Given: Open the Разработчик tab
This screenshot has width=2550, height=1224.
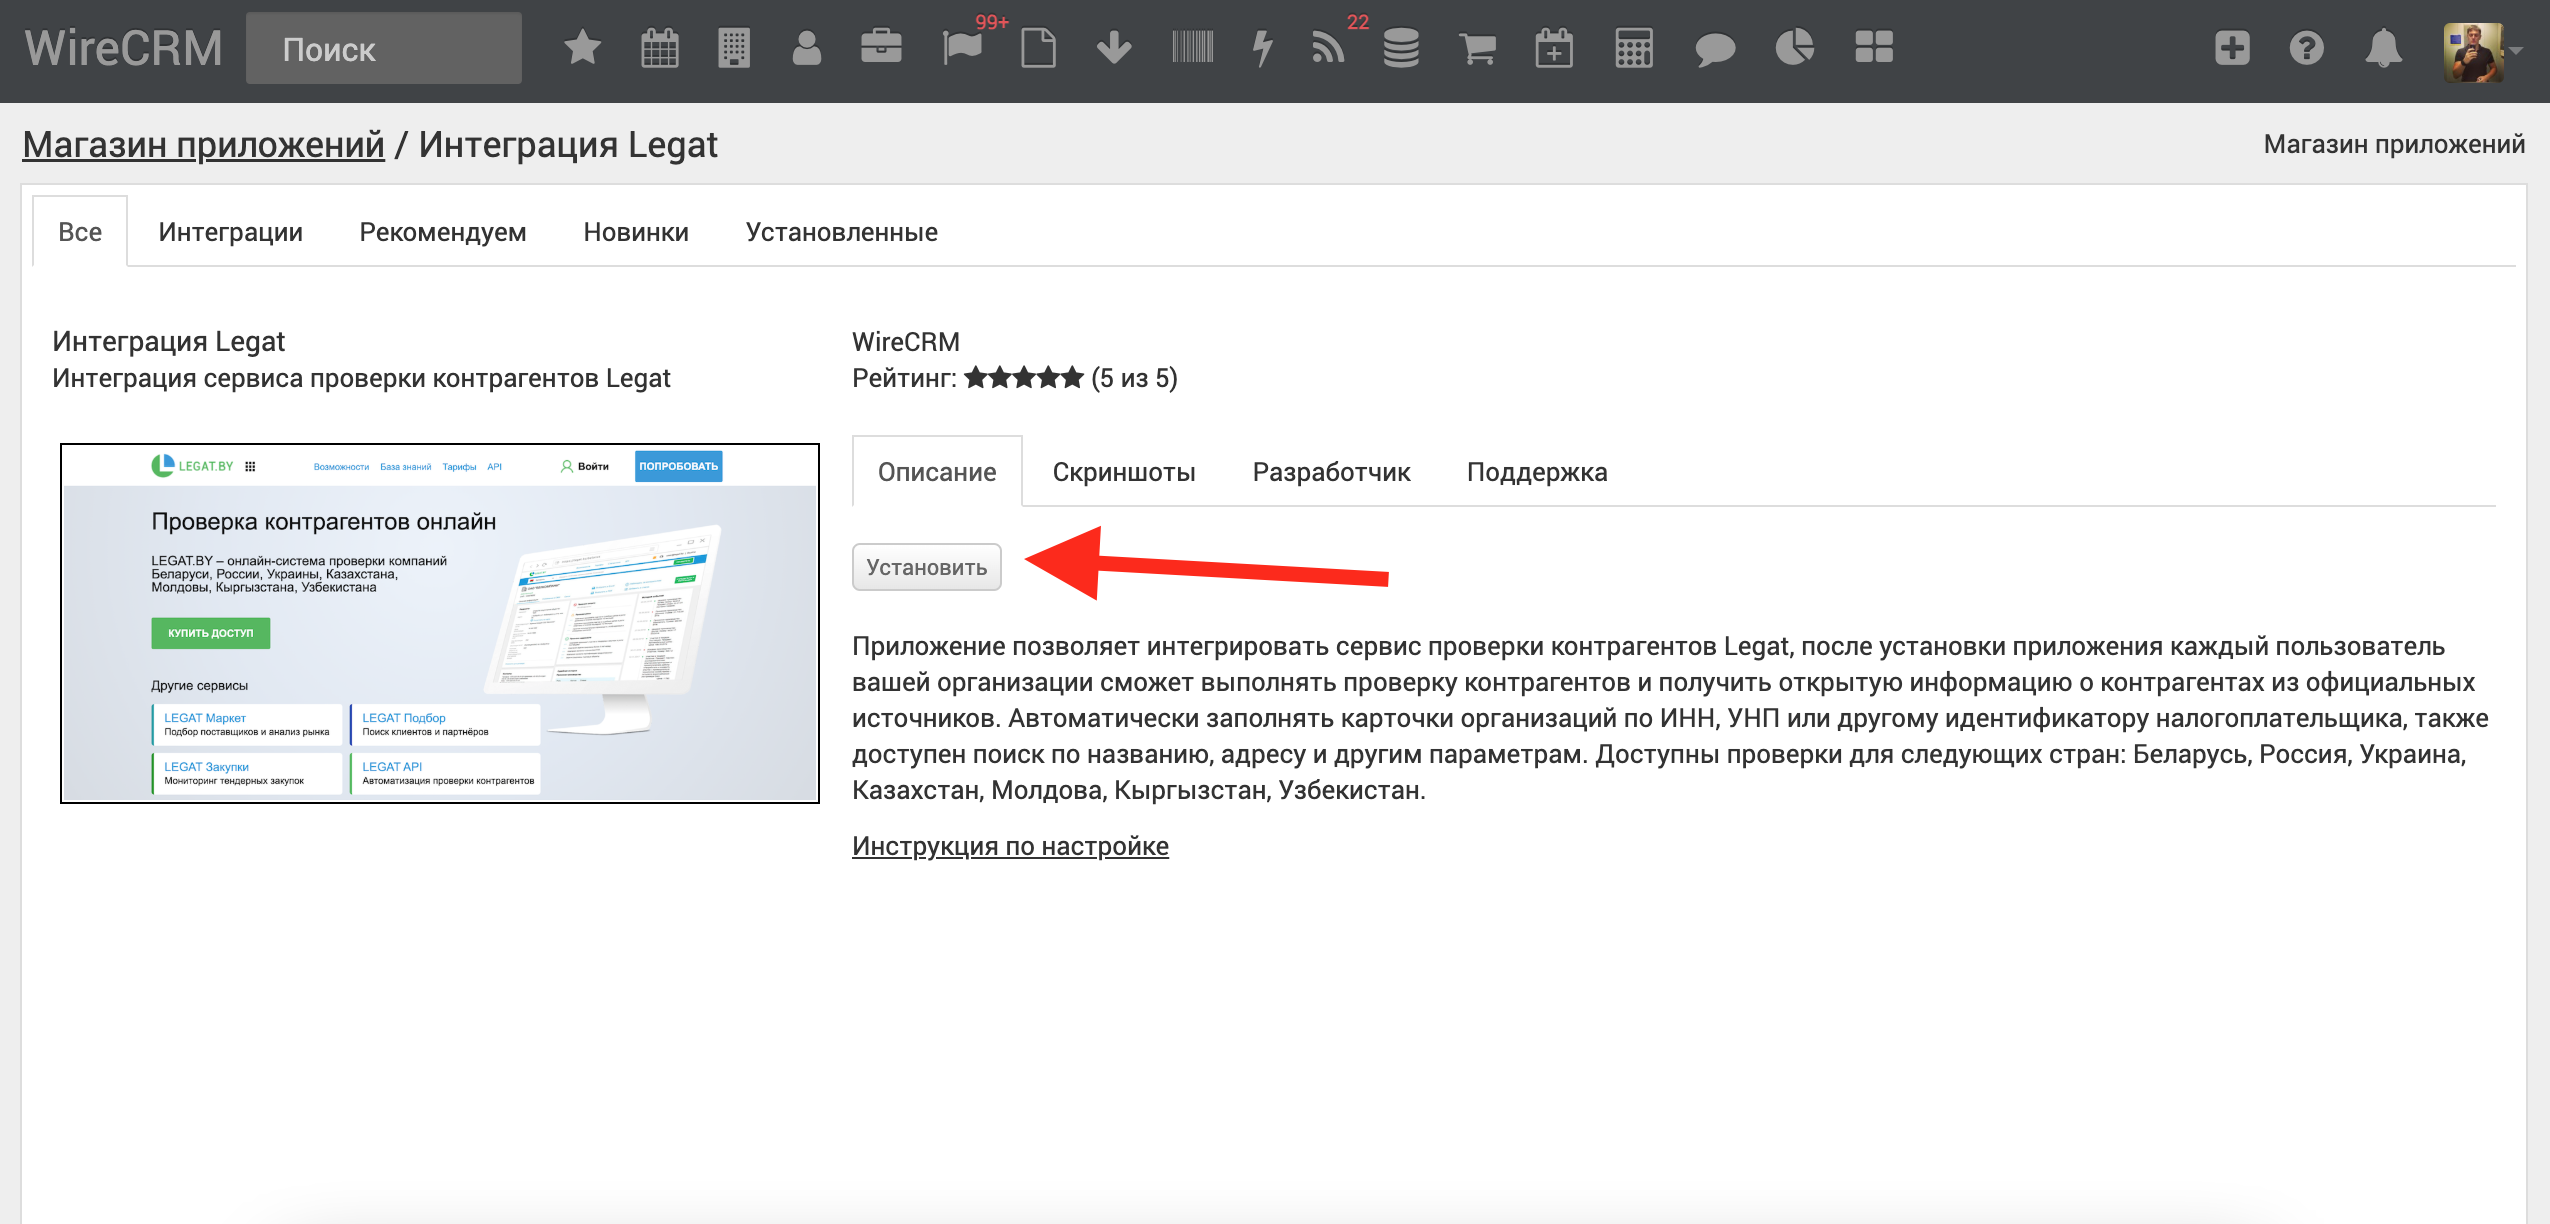Looking at the screenshot, I should coord(1332,471).
